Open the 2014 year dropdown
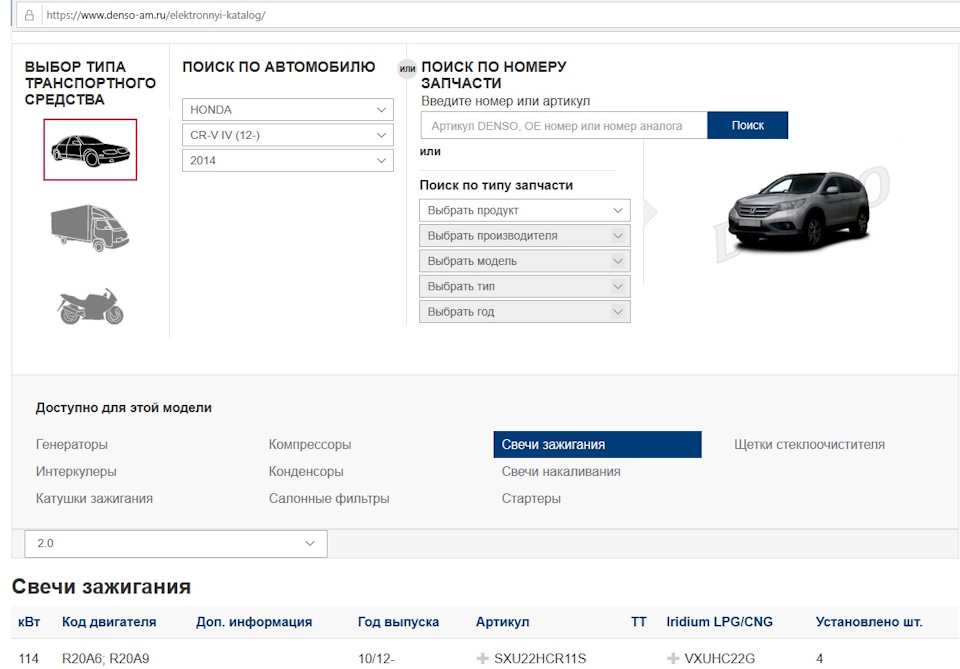Screen dimensions: 960x669 tap(288, 160)
